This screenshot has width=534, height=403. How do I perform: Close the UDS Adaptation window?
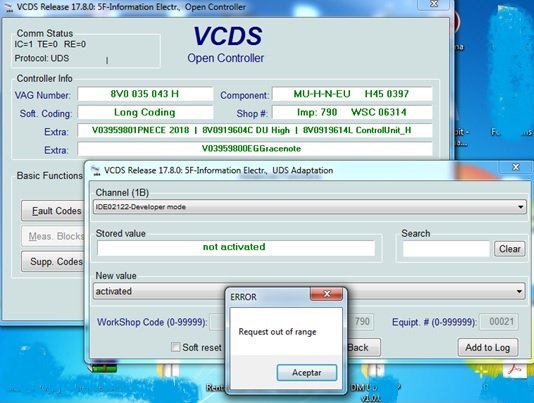click(x=516, y=167)
